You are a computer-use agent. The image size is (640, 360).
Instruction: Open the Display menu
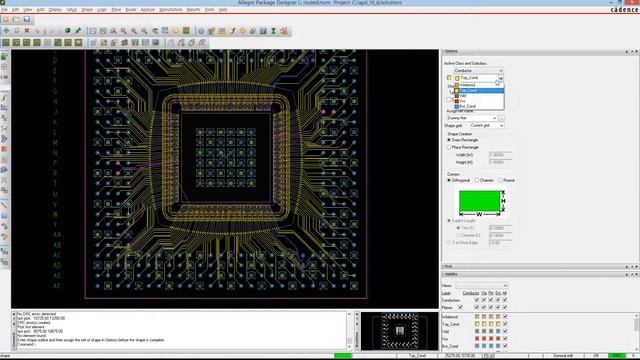click(55, 9)
